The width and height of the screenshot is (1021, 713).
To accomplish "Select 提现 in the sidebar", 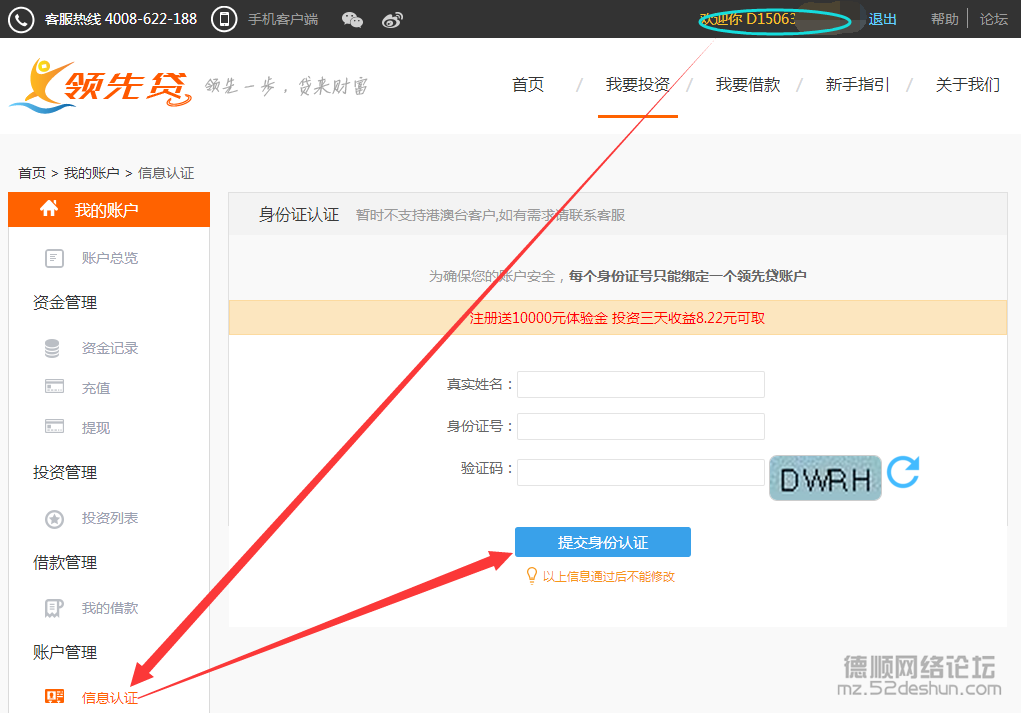I will [x=95, y=428].
